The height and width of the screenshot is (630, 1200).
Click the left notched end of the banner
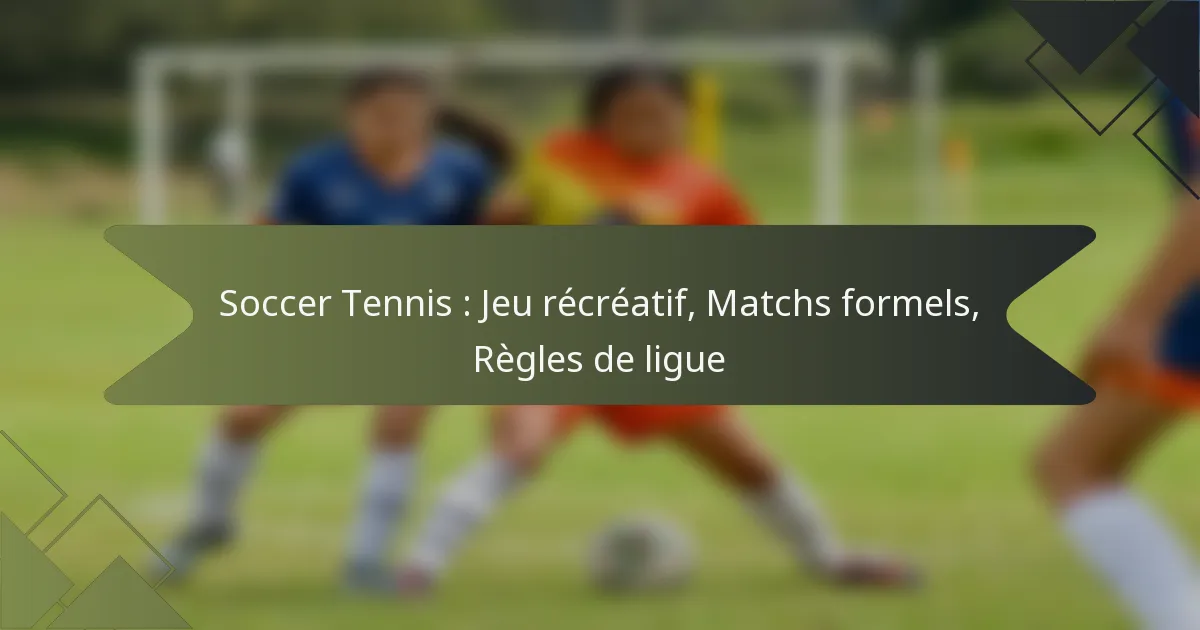click(148, 314)
